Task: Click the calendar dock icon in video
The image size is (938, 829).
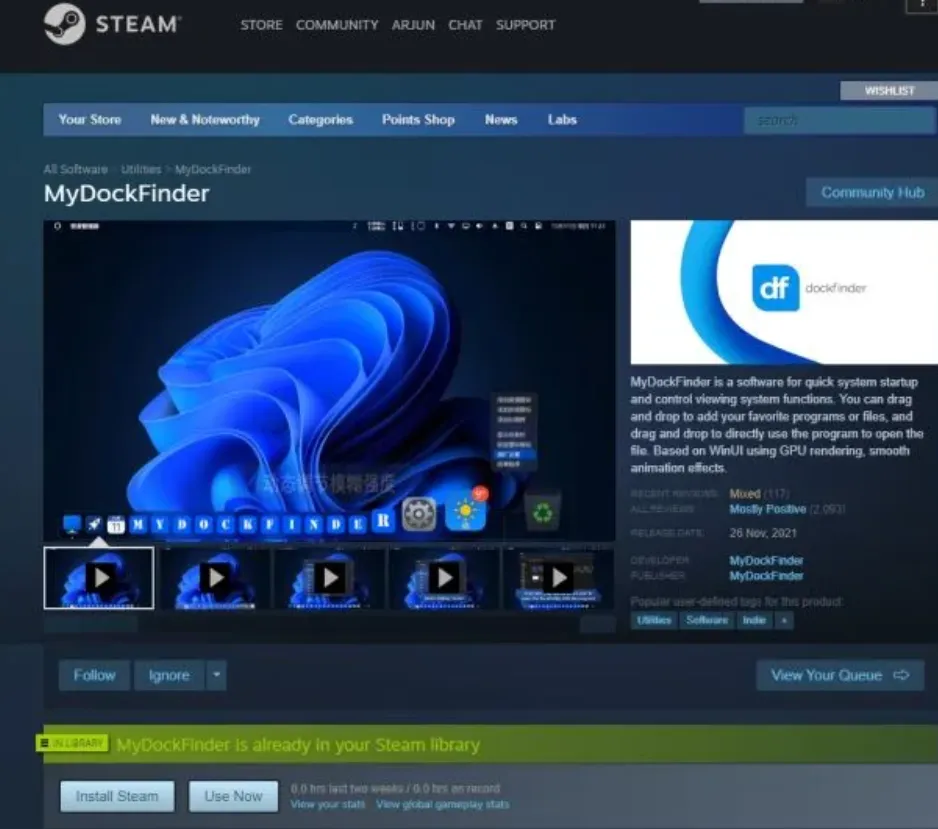Action: tap(115, 525)
